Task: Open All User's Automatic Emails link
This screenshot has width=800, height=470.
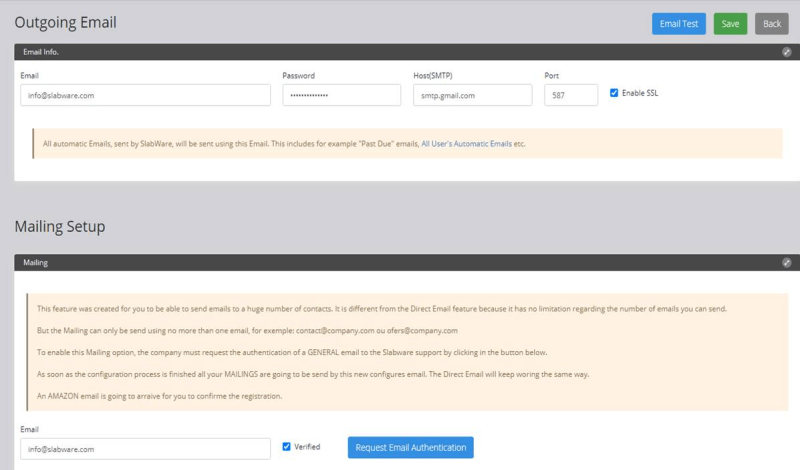Action: point(466,144)
